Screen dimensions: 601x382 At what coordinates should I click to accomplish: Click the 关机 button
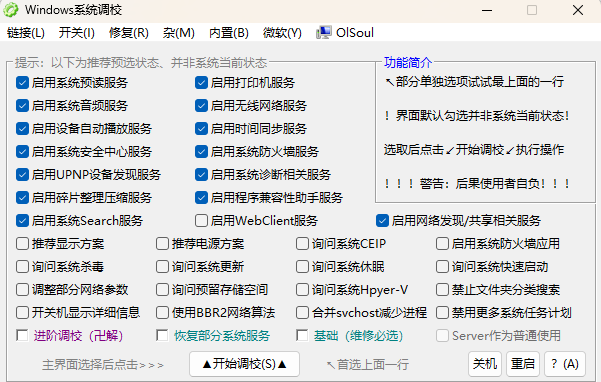tap(485, 364)
